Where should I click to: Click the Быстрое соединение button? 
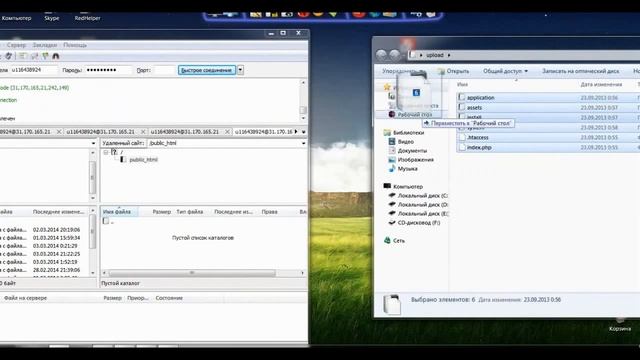tap(207, 70)
